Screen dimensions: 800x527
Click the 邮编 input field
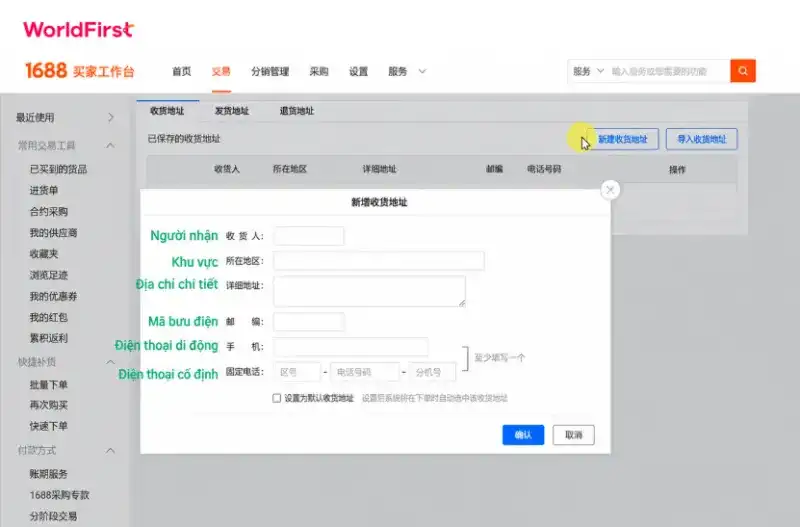[x=309, y=321]
